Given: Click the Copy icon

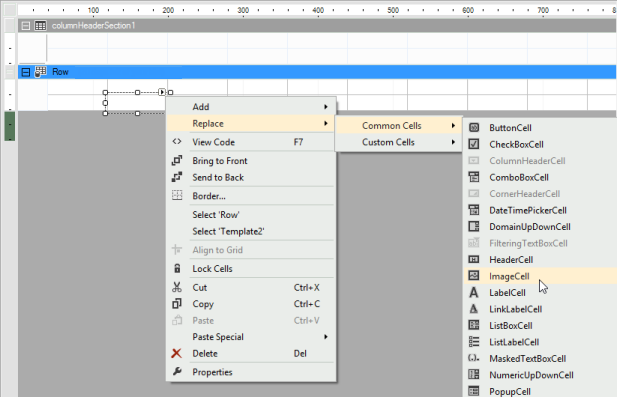Looking at the screenshot, I should coord(177,304).
